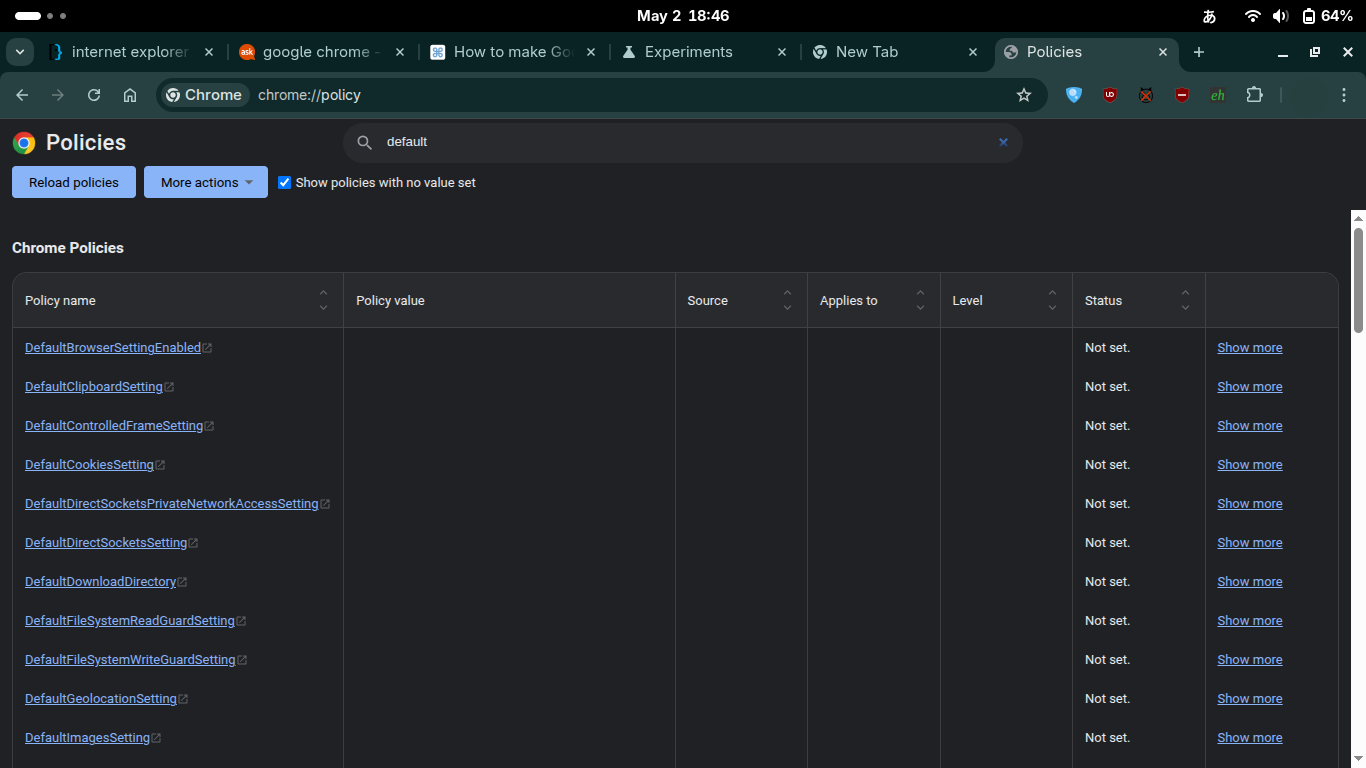Click the search magnifier icon in the policy filter
1366x768 pixels.
pos(365,142)
